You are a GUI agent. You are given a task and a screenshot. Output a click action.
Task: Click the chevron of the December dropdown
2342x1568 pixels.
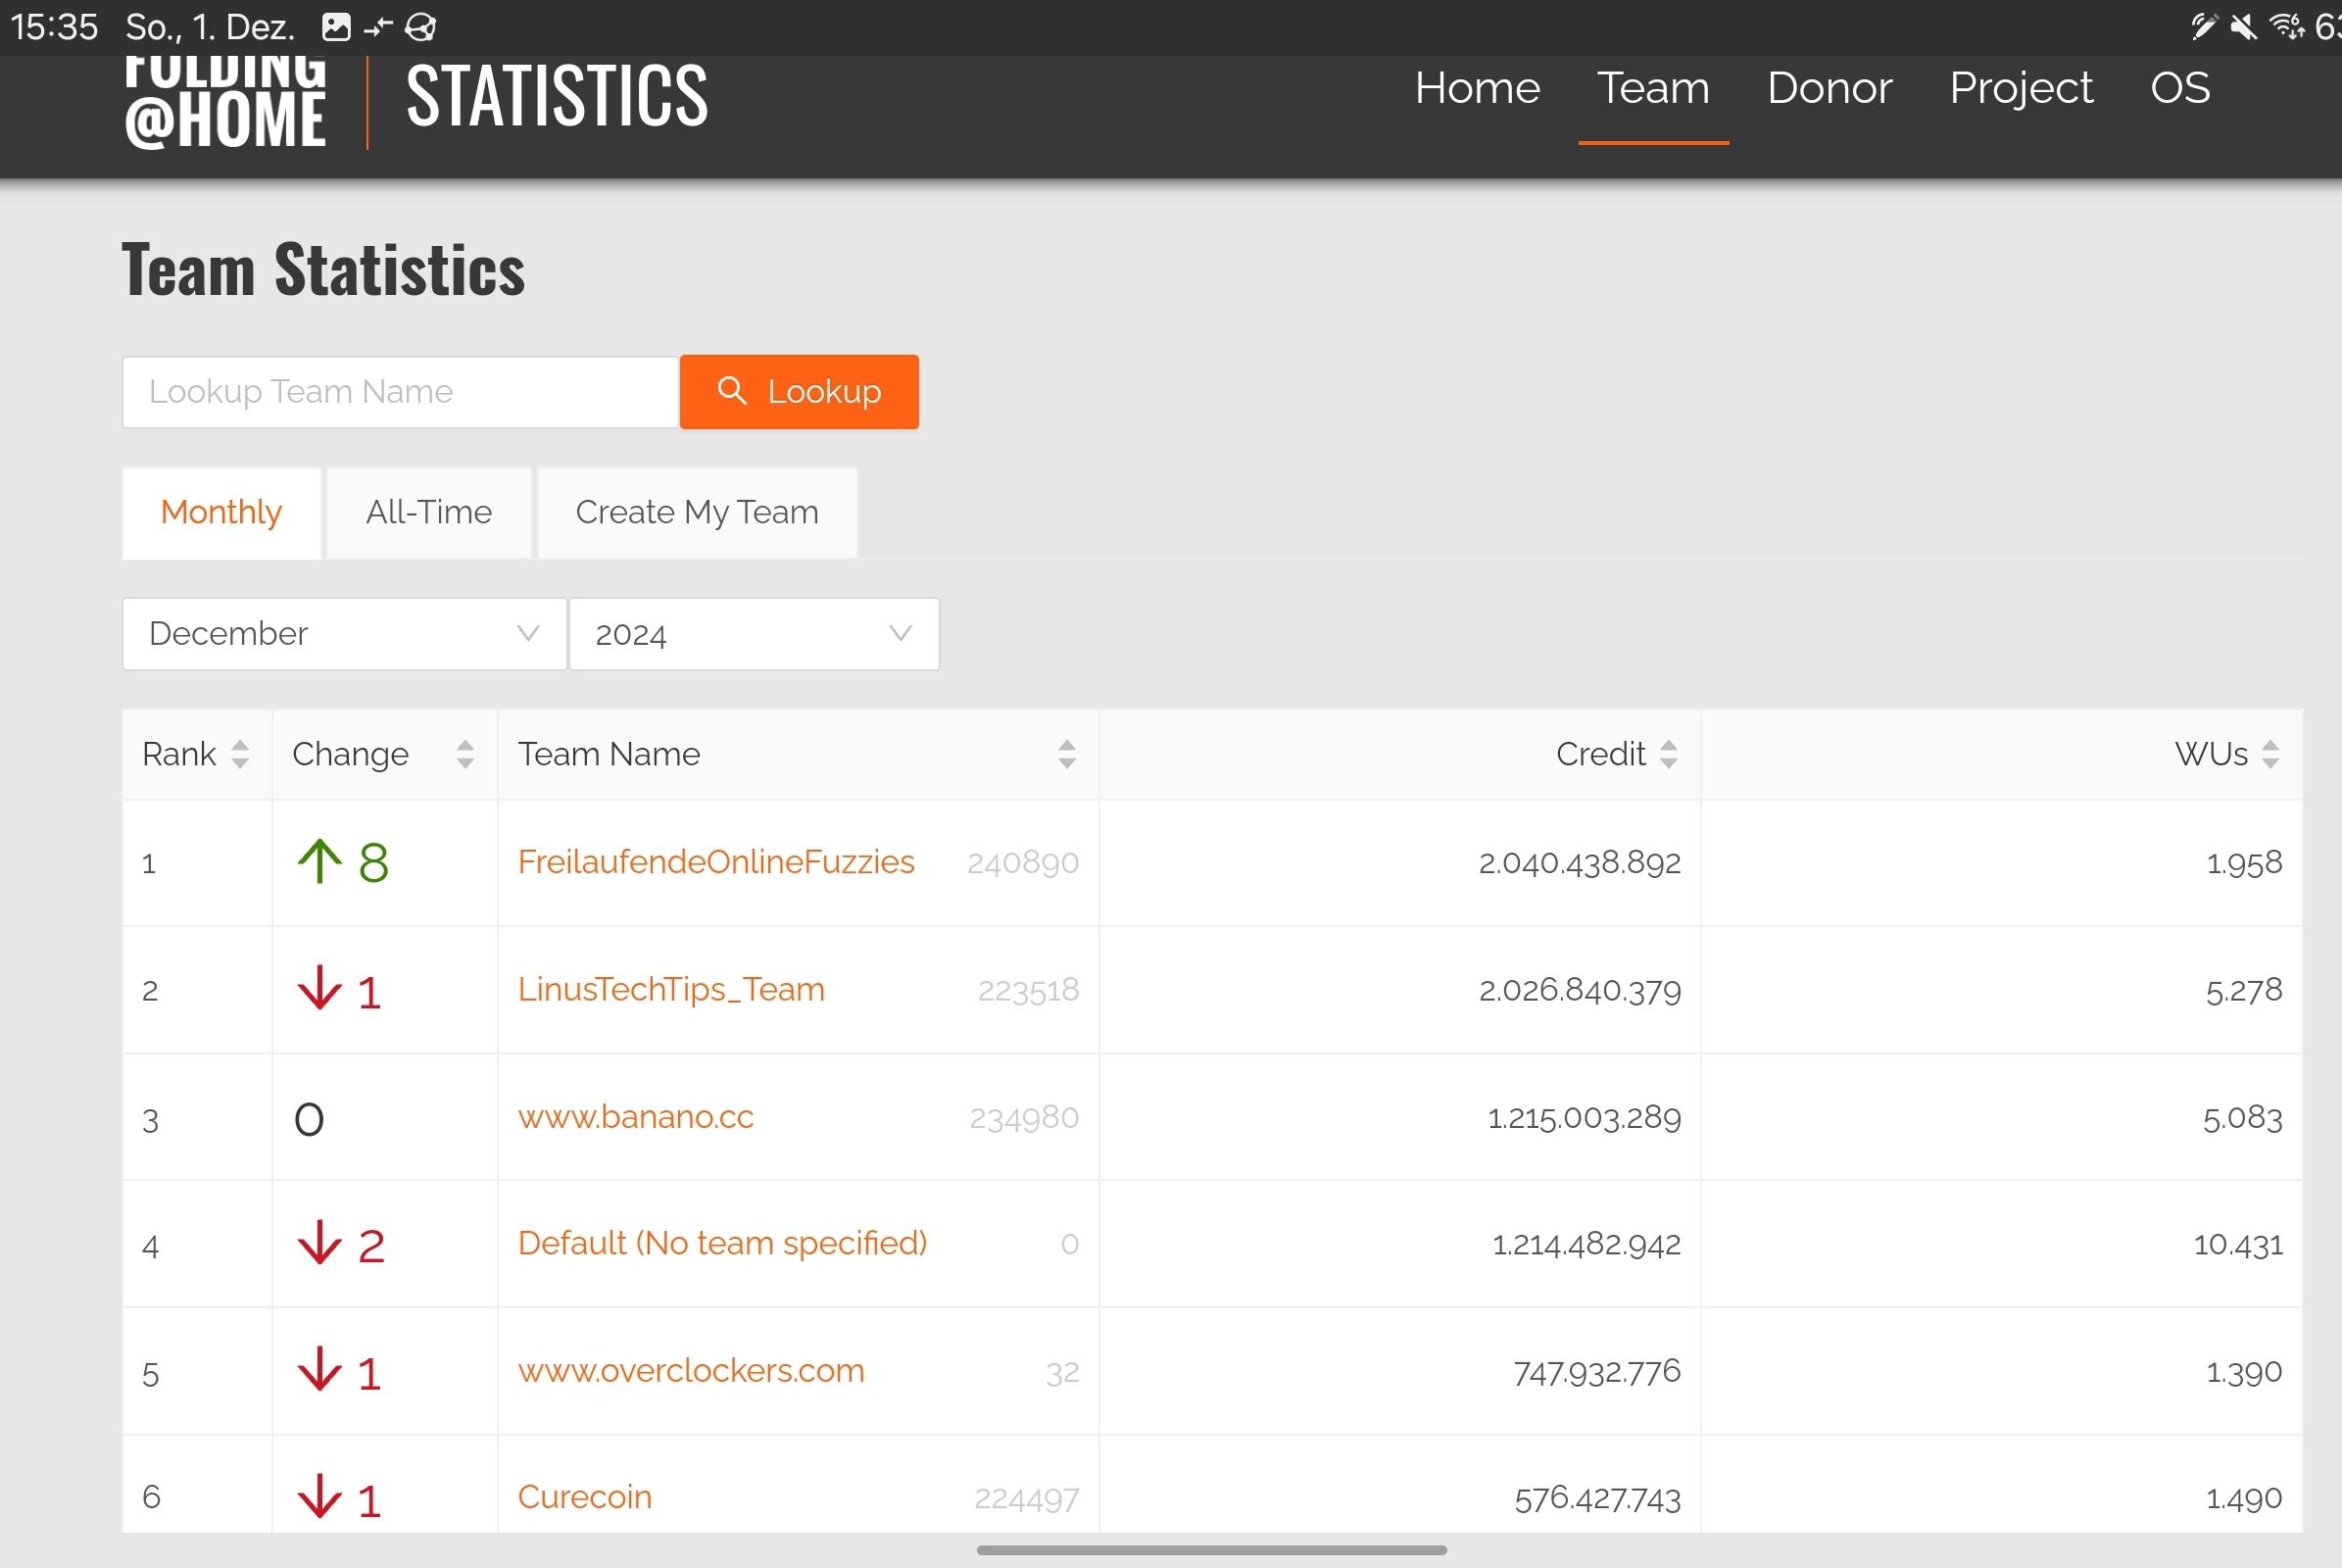coord(528,633)
